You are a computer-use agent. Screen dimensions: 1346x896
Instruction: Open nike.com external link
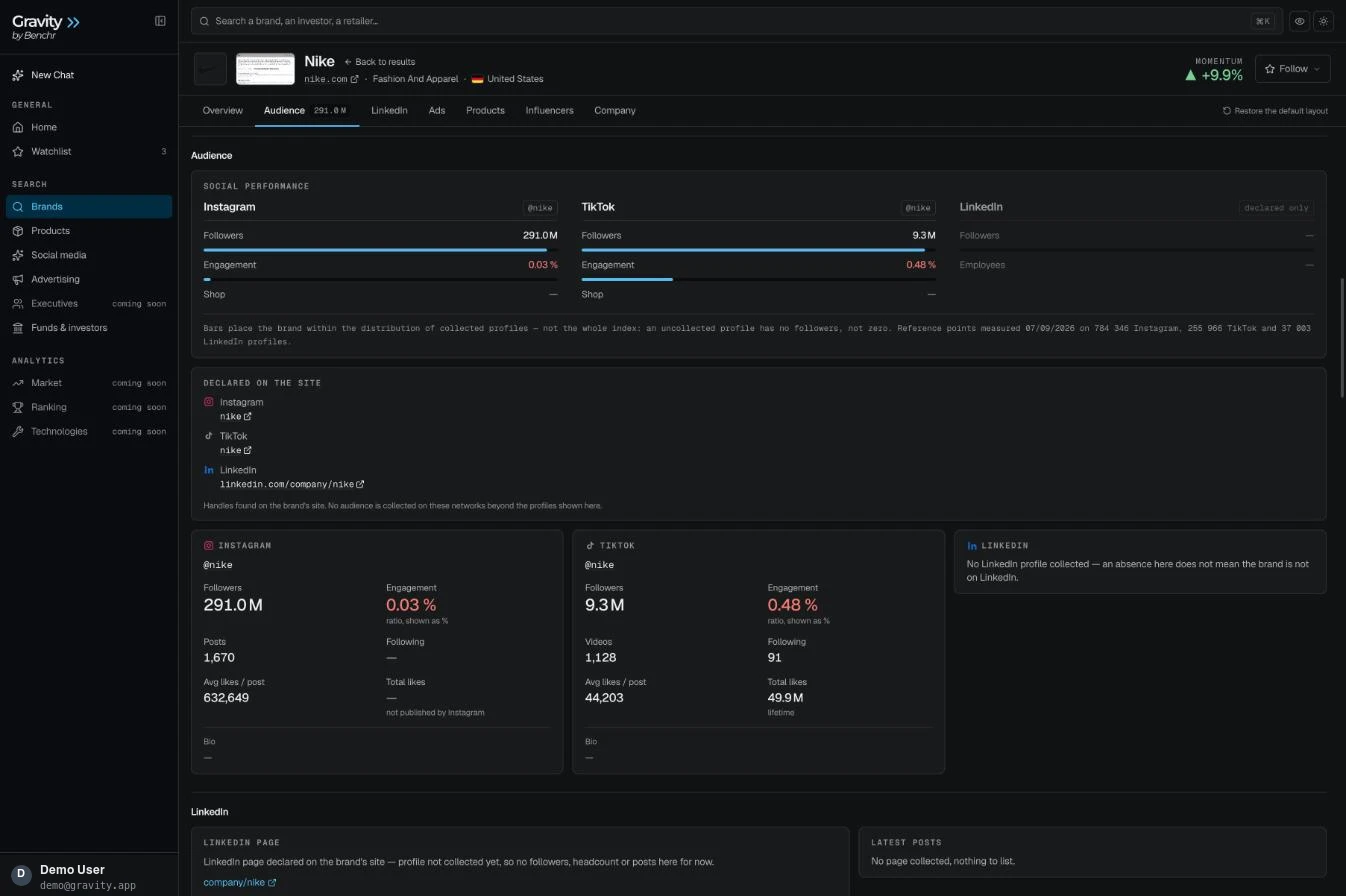[x=331, y=79]
